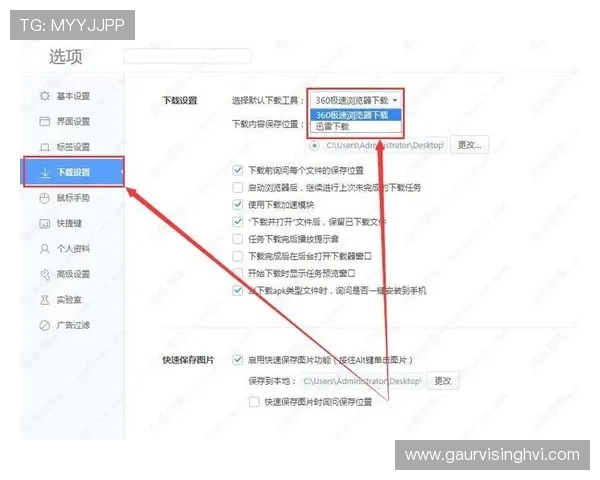Click the 广告过滤 block icon

point(45,325)
